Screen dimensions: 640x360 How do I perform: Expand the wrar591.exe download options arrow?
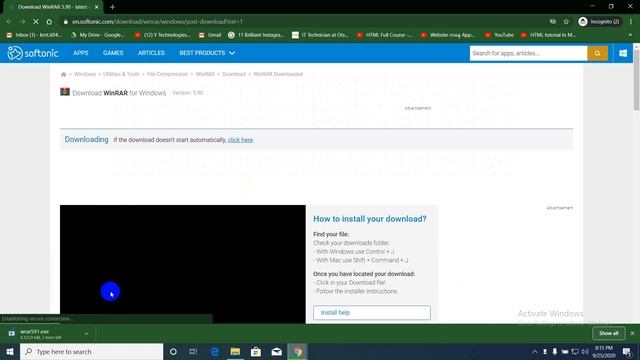pyautogui.click(x=86, y=334)
